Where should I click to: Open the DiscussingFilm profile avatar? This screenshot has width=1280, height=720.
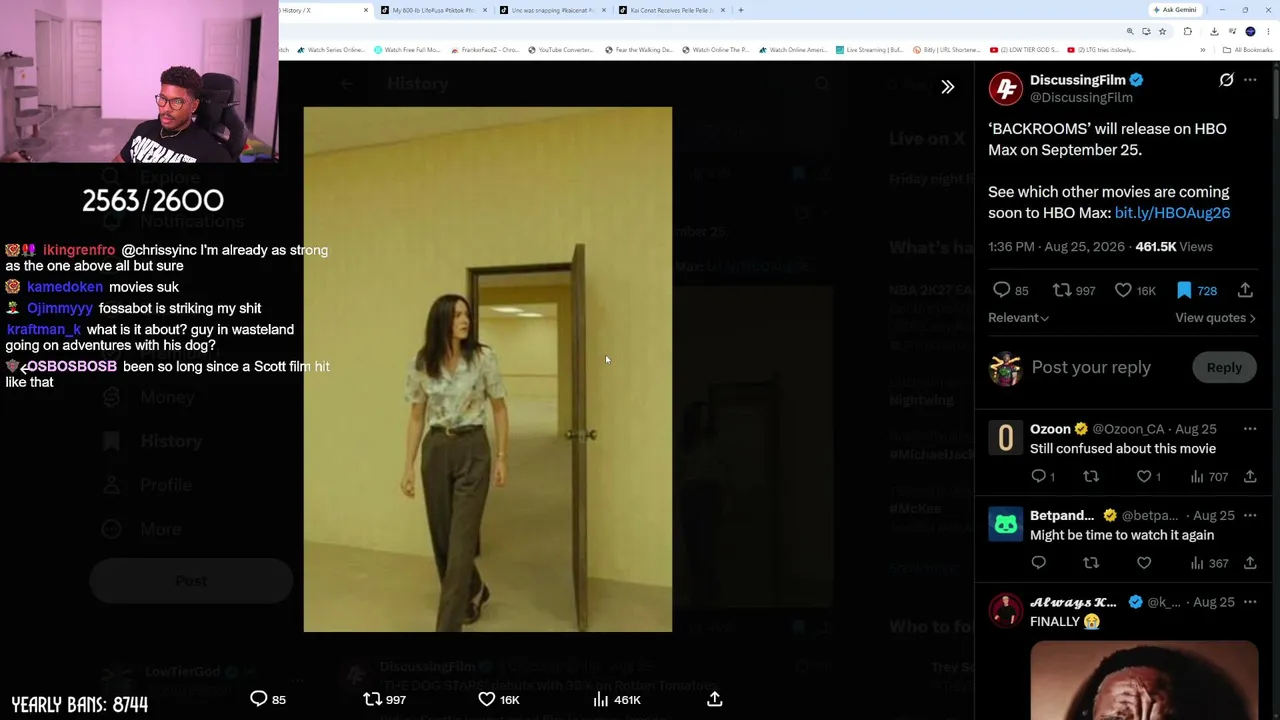[x=1005, y=88]
